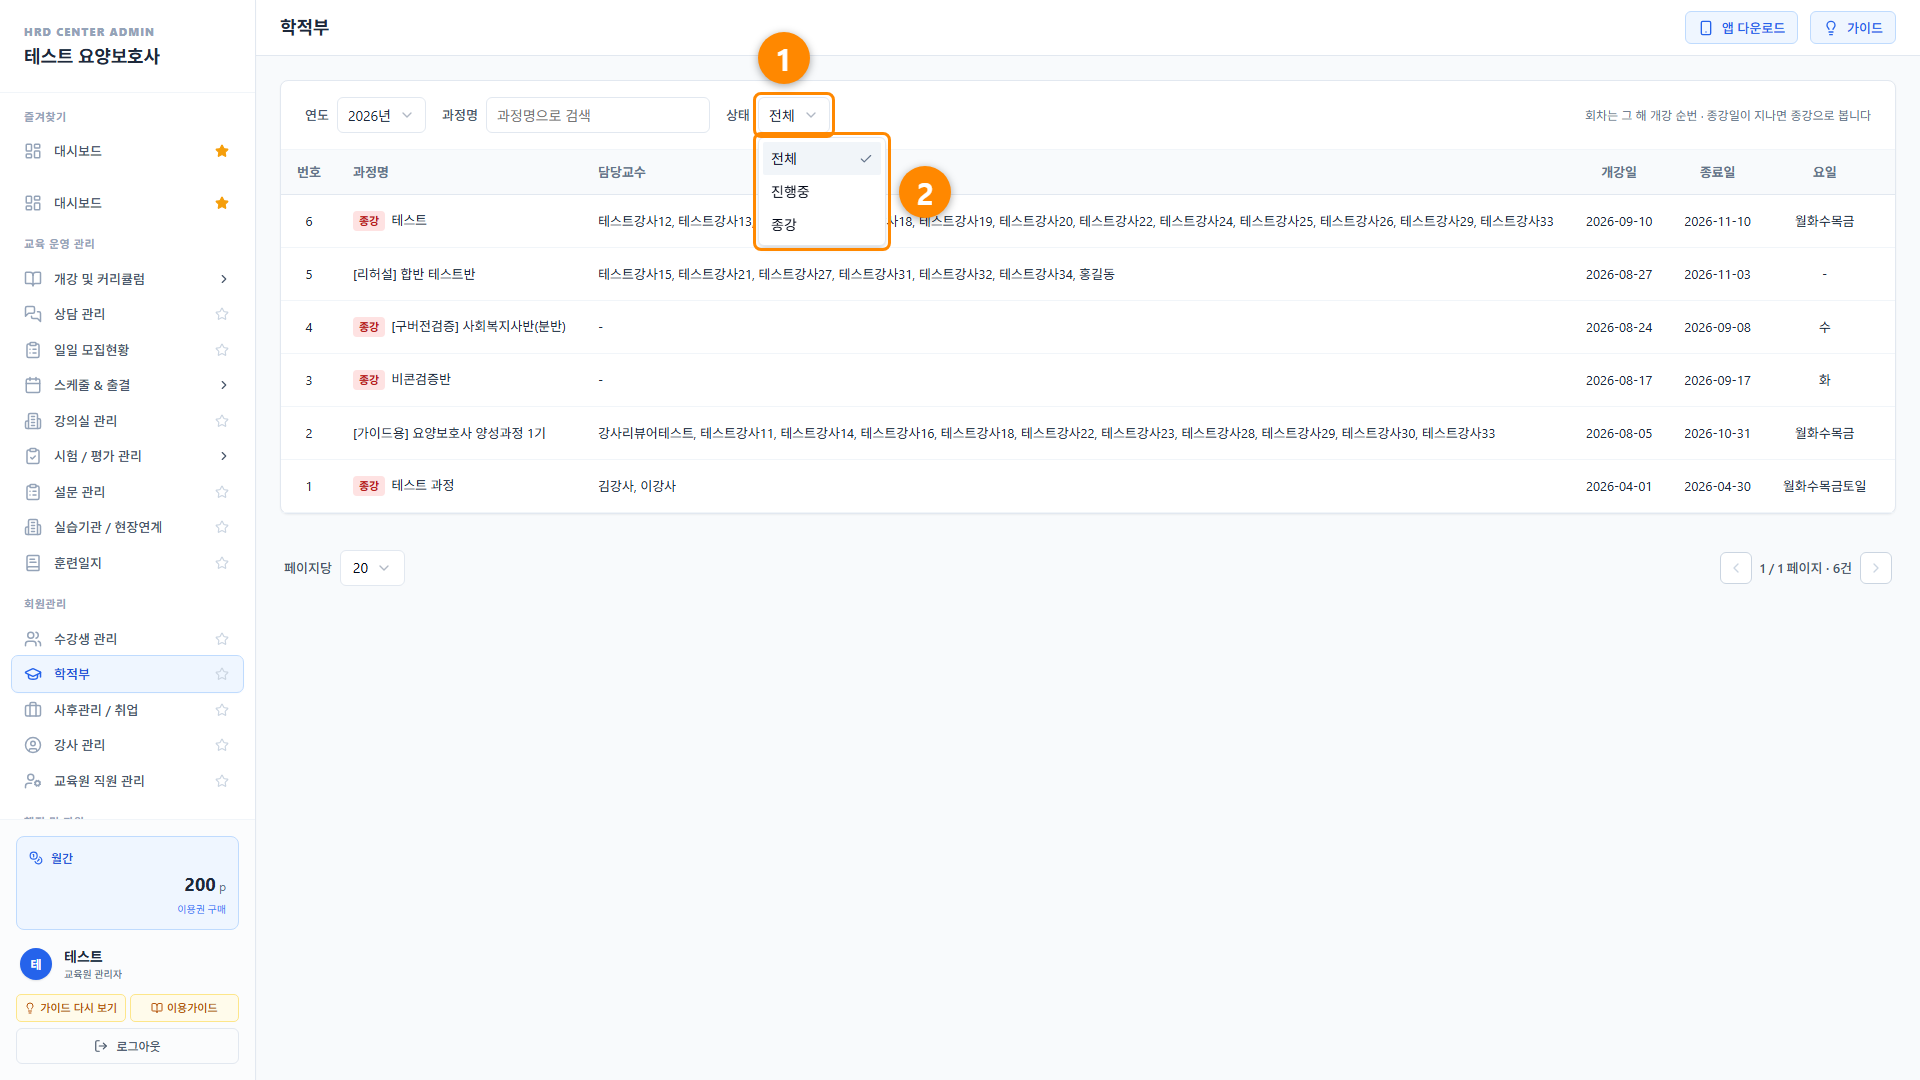Viewport: 1920px width, 1080px height.
Task: Toggle favorite star for 일일 모집현황
Action: click(222, 350)
